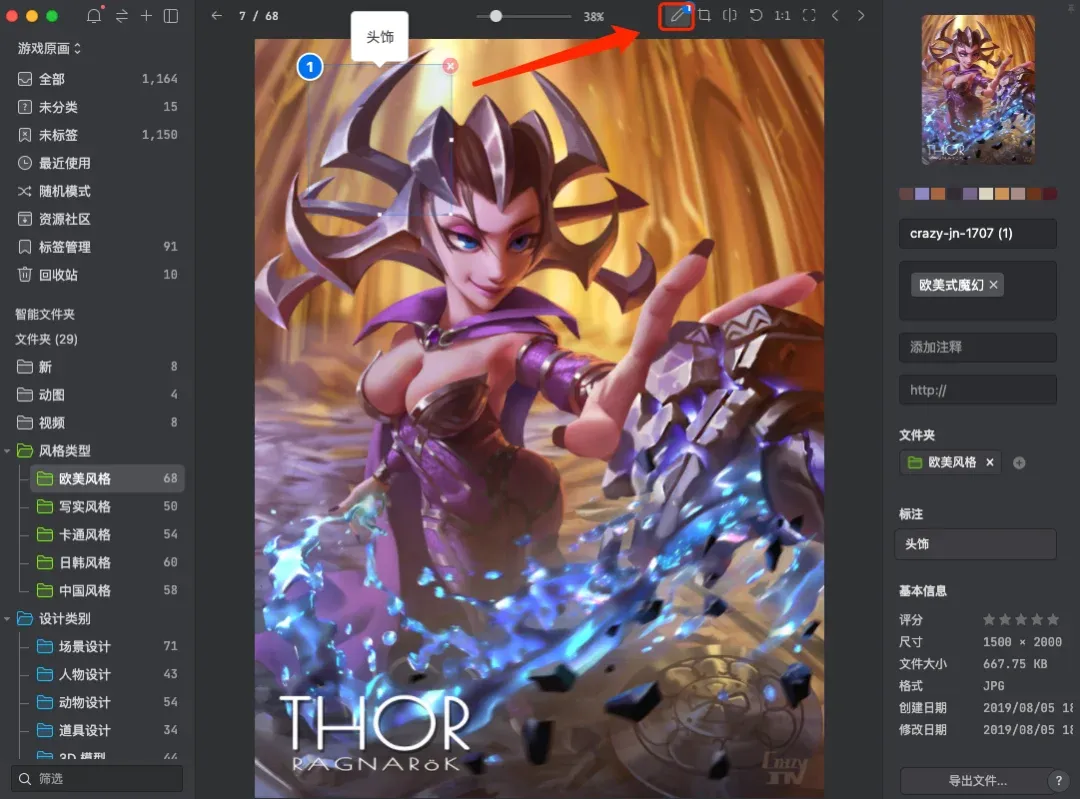1080x799 pixels.
Task: Toggle the annotation pencil tool
Action: (676, 15)
